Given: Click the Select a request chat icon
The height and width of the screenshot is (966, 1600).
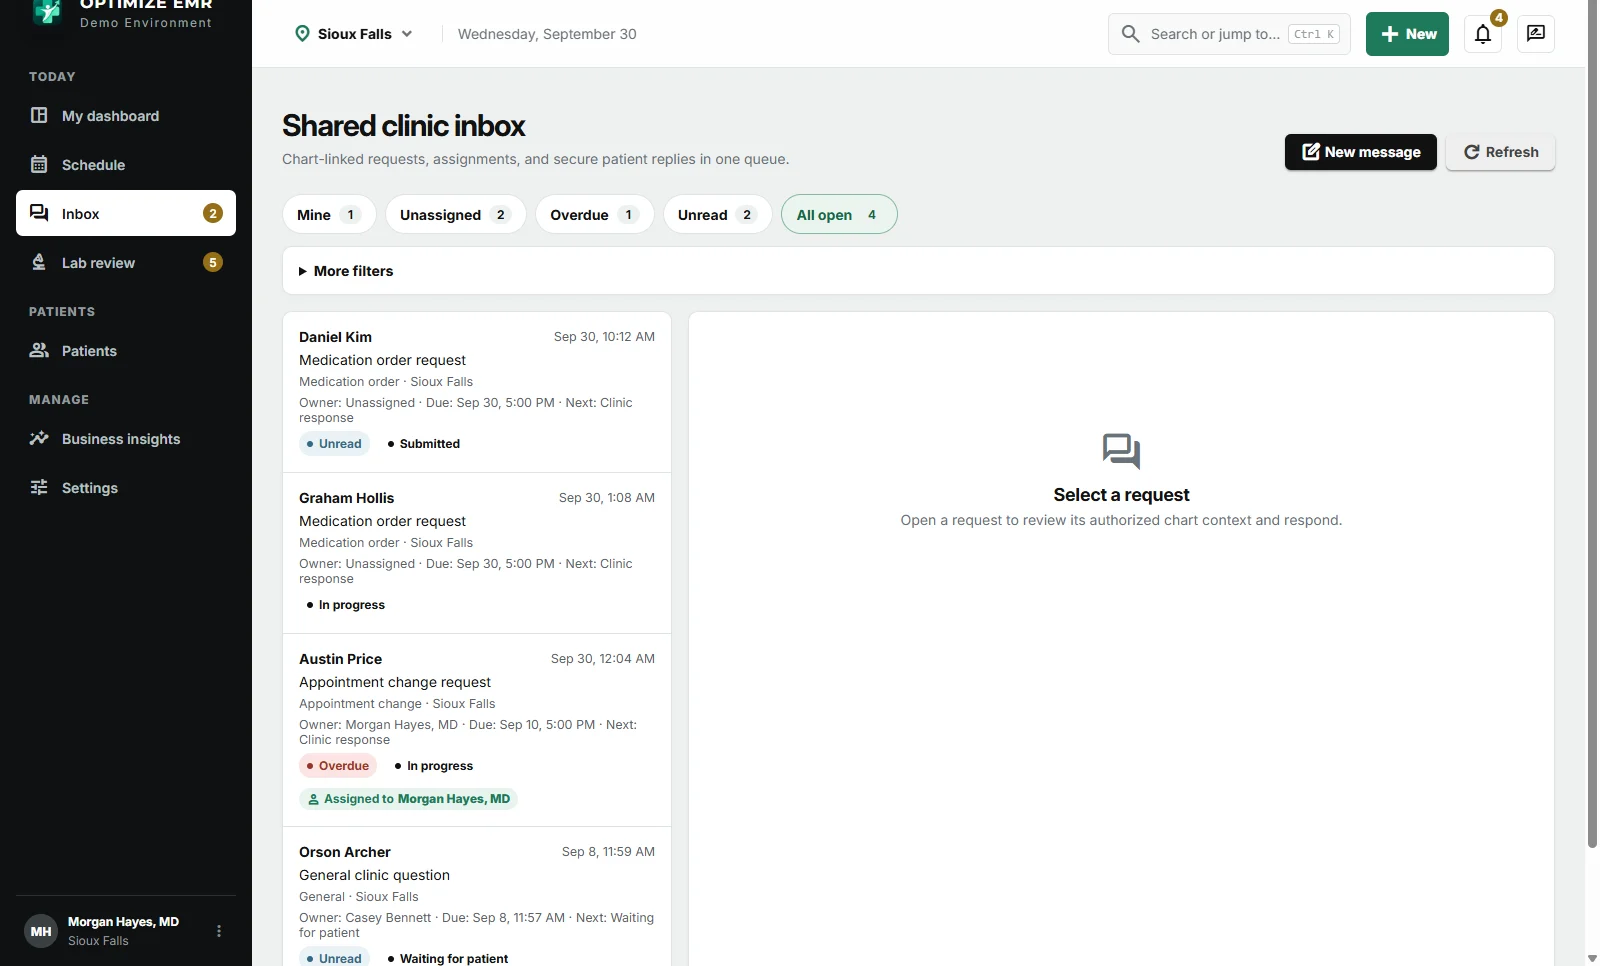Looking at the screenshot, I should 1121,451.
